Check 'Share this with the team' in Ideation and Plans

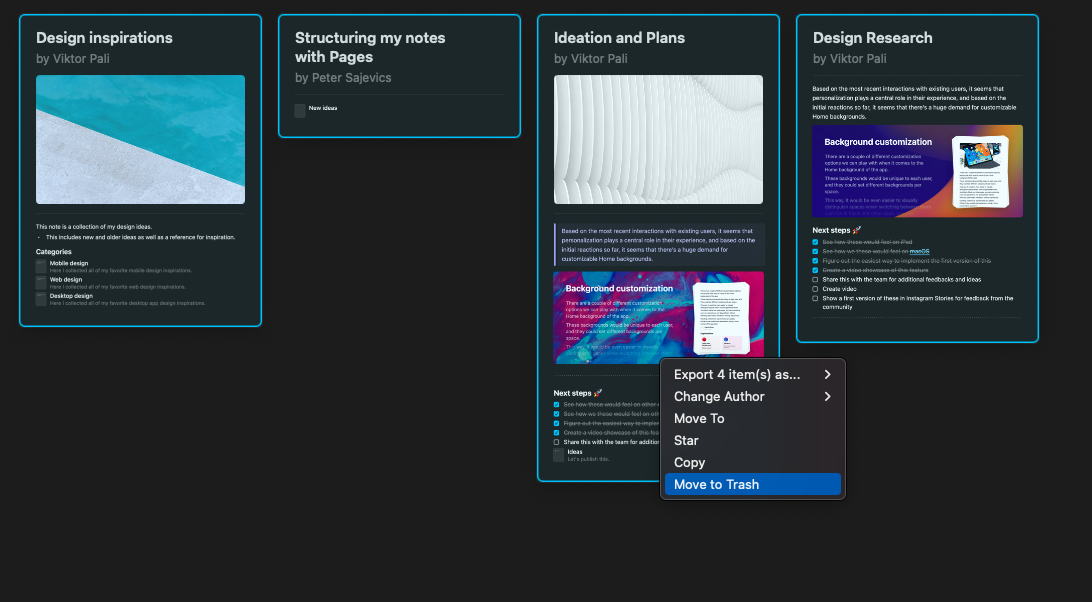coord(556,442)
